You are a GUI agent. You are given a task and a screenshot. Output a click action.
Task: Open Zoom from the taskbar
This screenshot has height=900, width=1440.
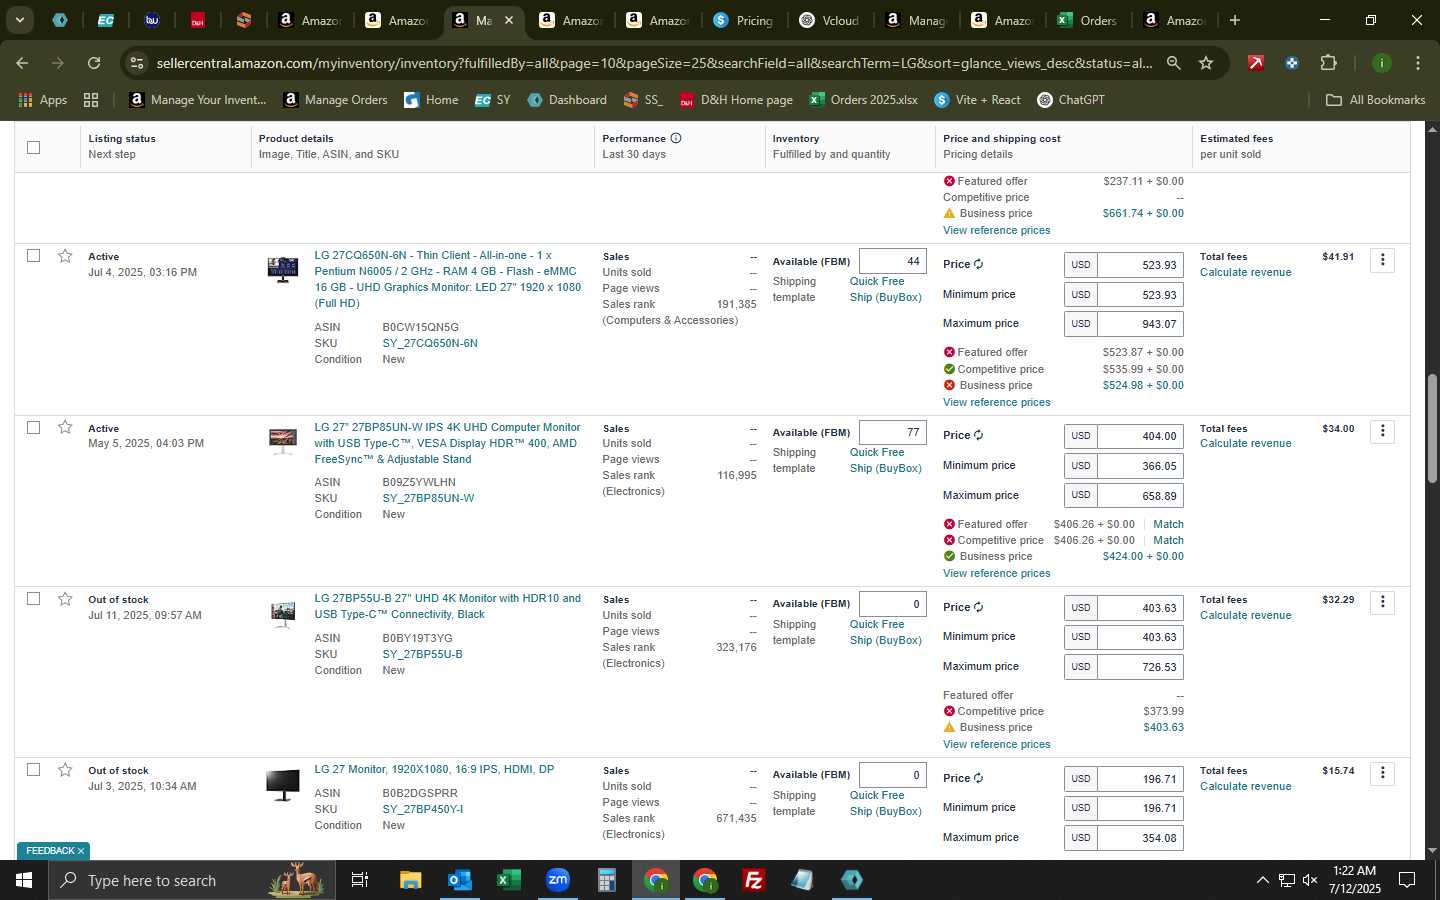point(557,880)
